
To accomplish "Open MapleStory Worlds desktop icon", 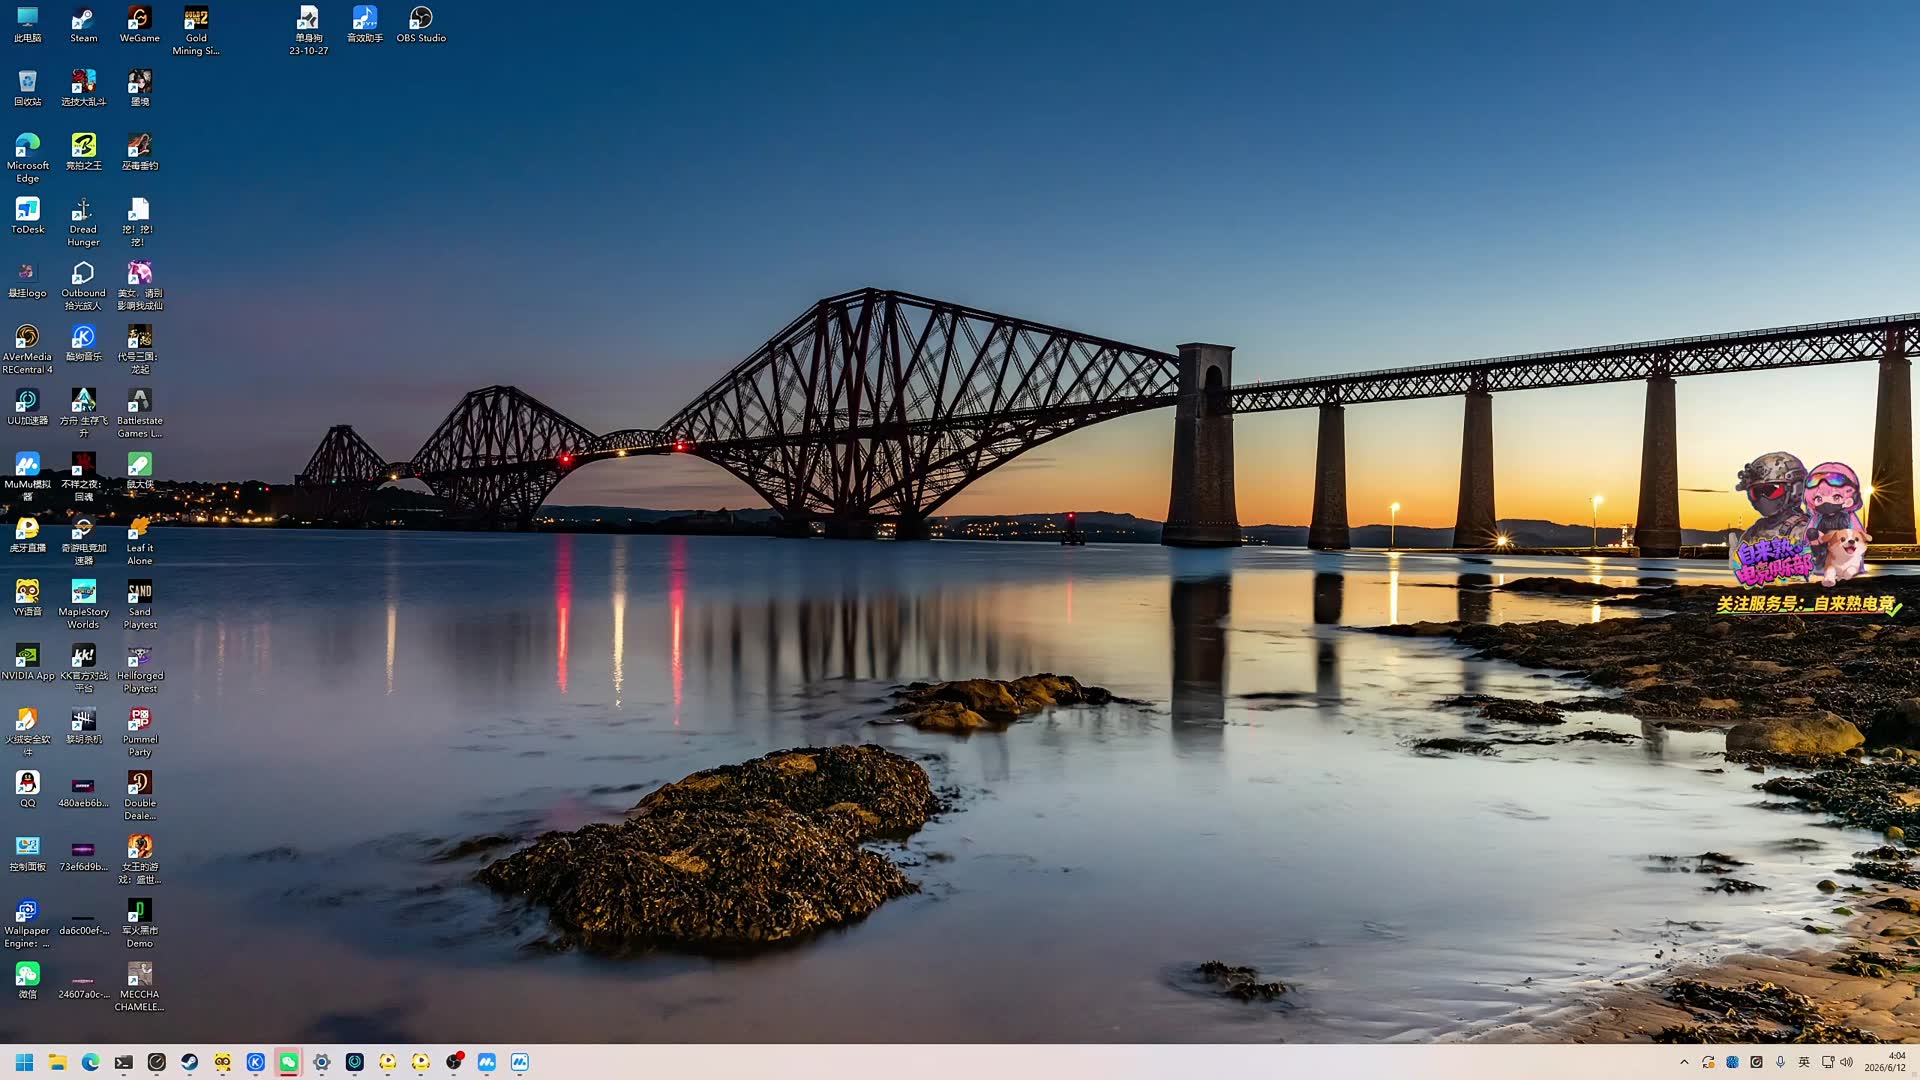I will click(x=84, y=604).
